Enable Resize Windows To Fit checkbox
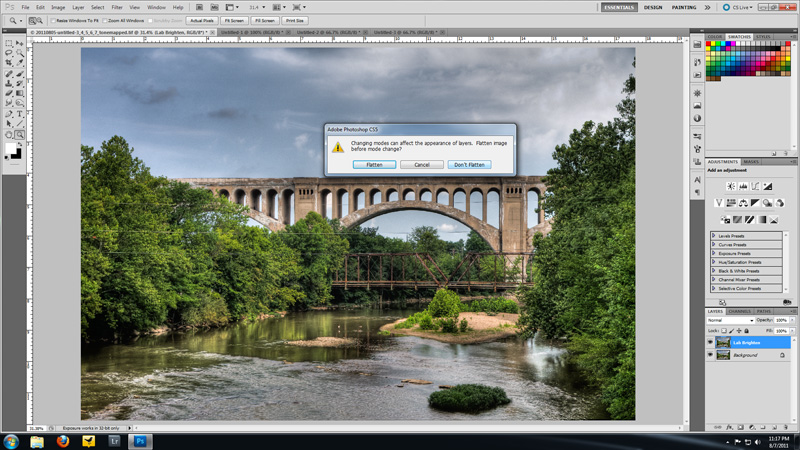 (53, 20)
